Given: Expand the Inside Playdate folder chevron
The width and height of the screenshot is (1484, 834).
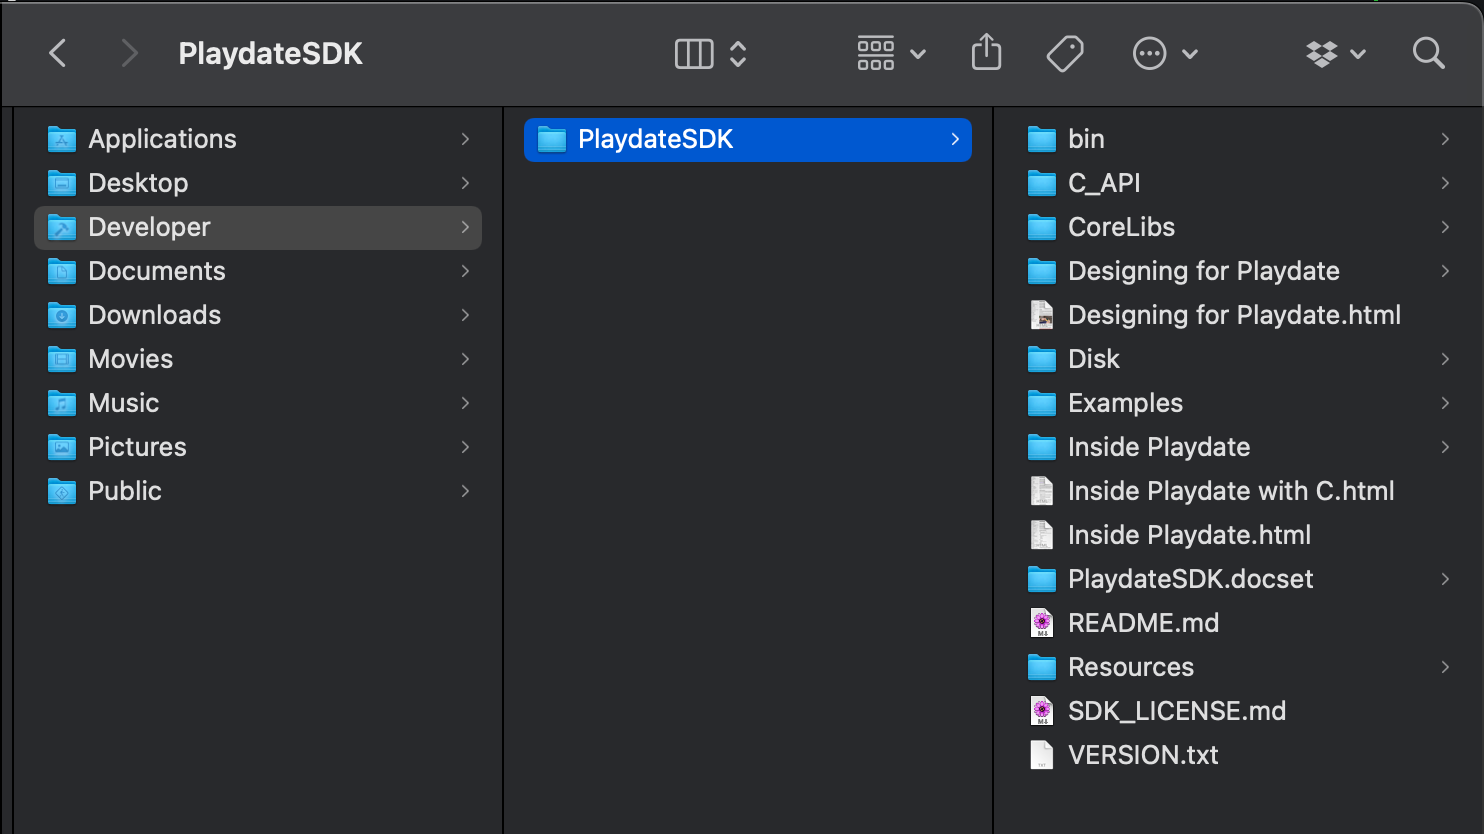Looking at the screenshot, I should pos(1445,447).
